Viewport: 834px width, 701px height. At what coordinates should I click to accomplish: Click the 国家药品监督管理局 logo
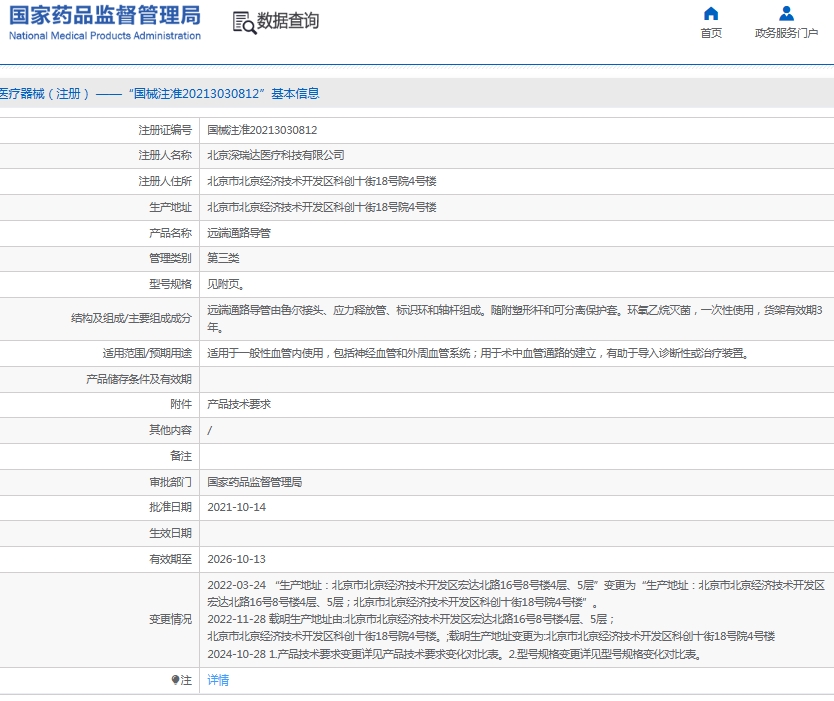coord(105,15)
